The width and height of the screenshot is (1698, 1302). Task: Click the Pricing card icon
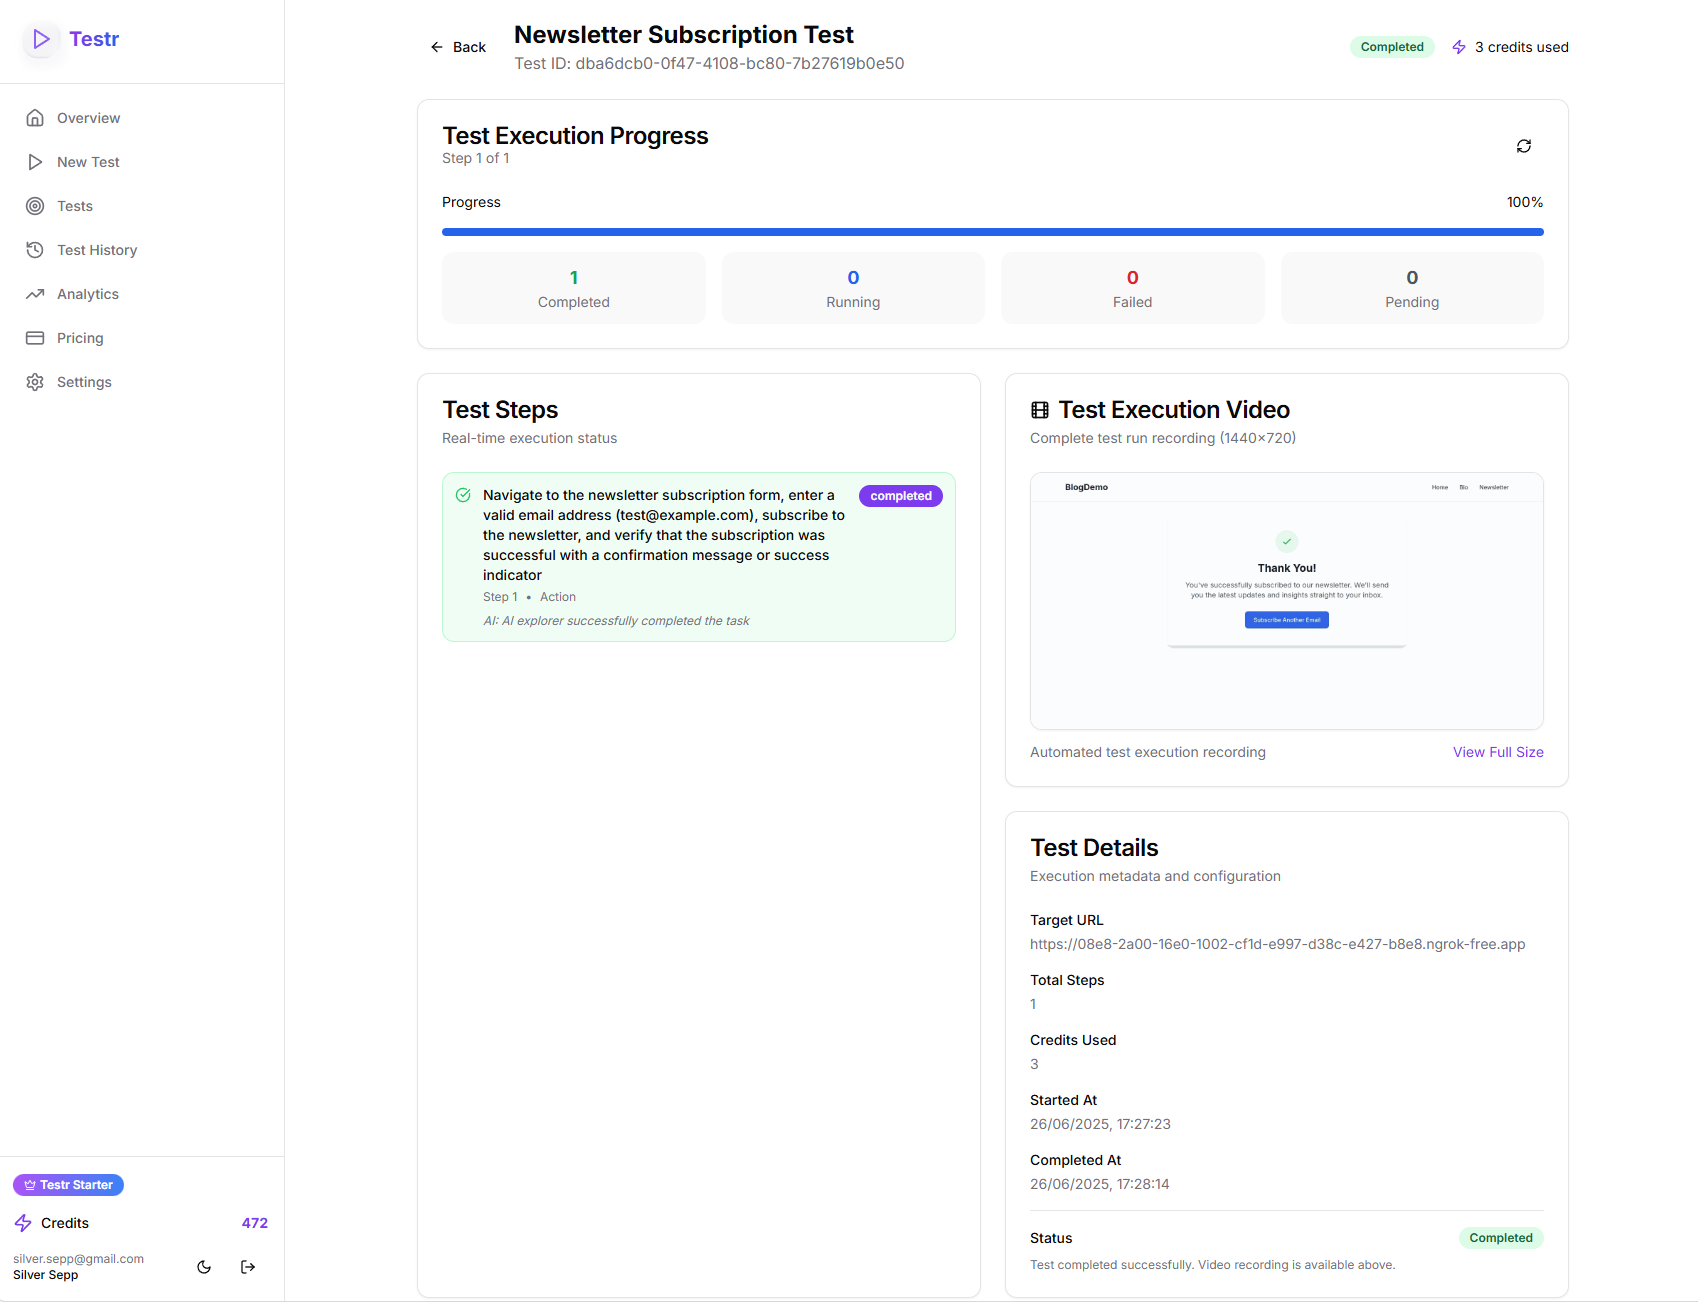coord(35,338)
